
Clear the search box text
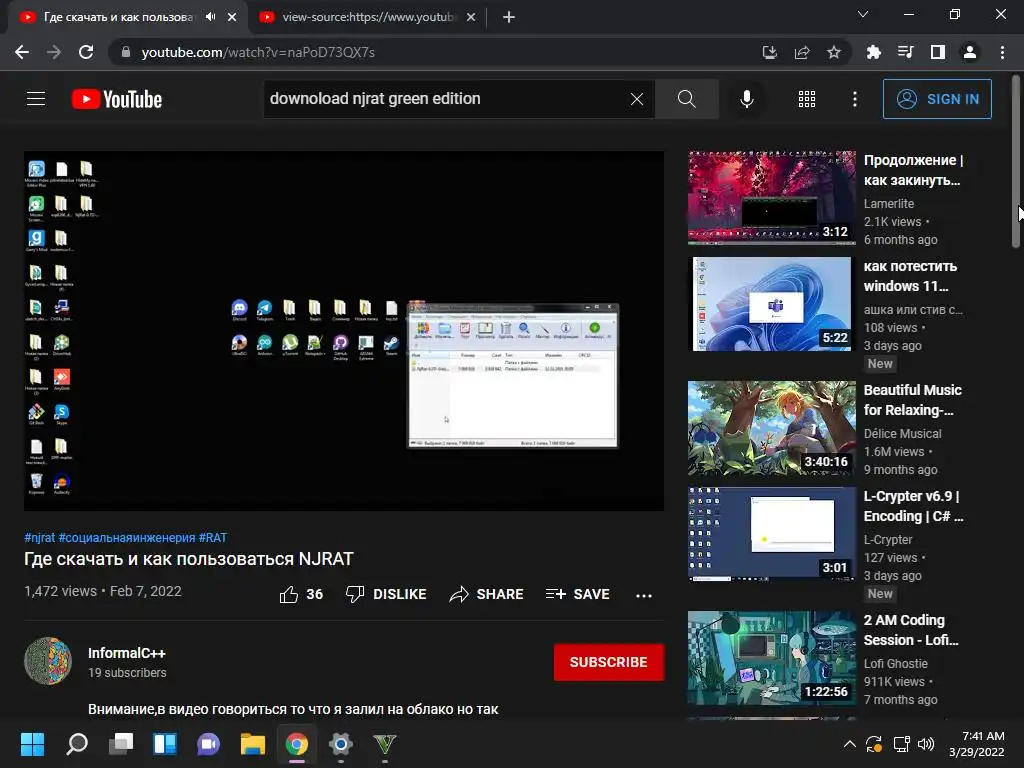click(x=637, y=99)
